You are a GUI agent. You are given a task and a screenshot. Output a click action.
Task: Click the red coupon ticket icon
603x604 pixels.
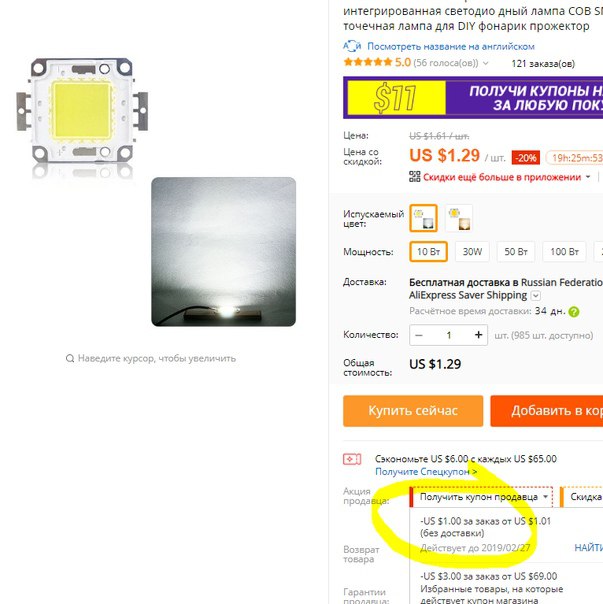[352, 459]
